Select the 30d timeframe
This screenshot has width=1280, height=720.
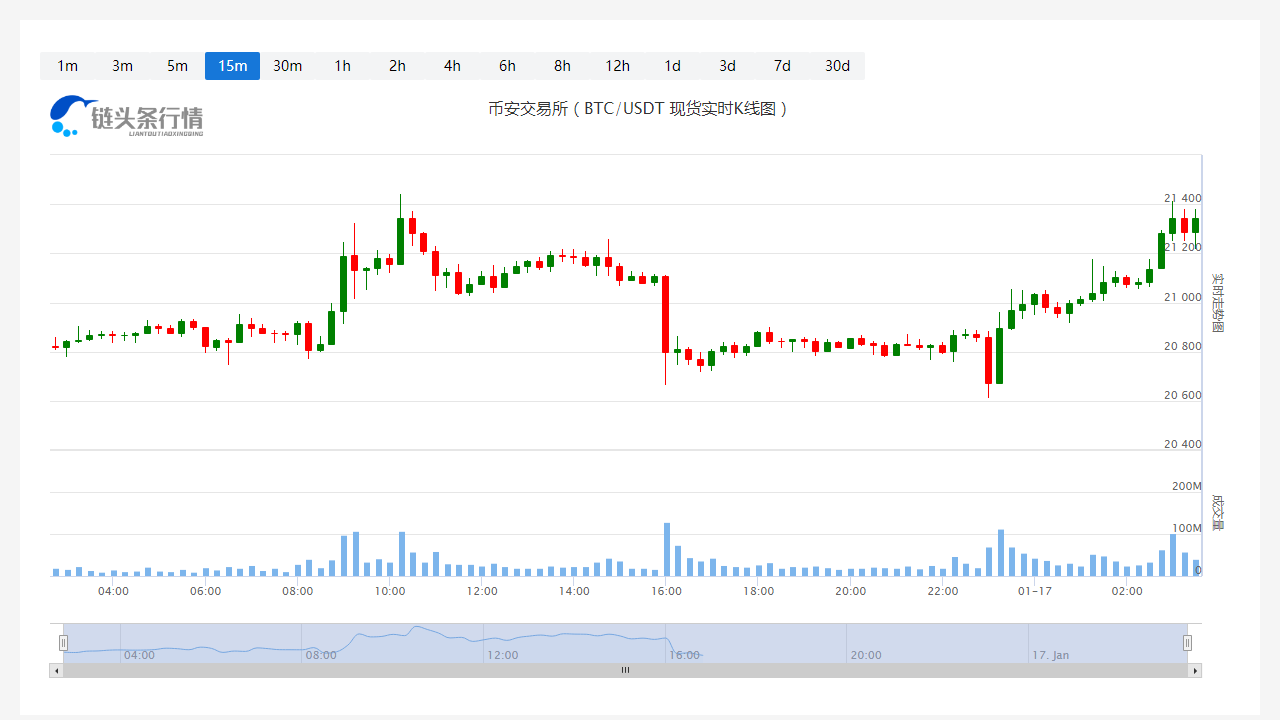pos(837,66)
